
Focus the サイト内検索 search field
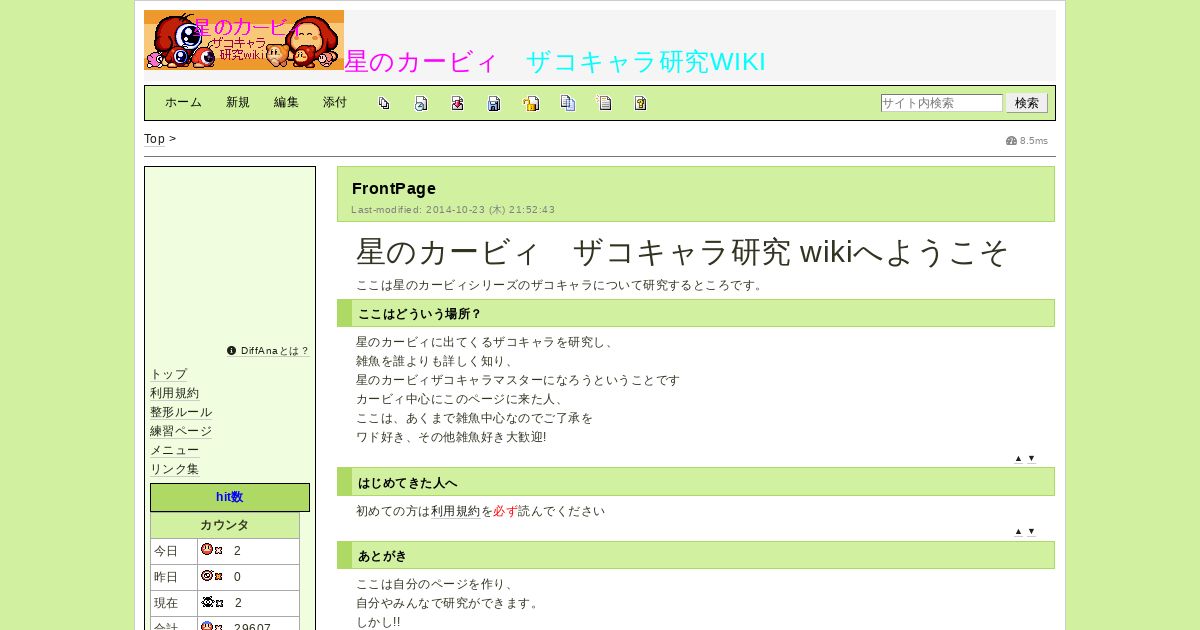coord(942,103)
